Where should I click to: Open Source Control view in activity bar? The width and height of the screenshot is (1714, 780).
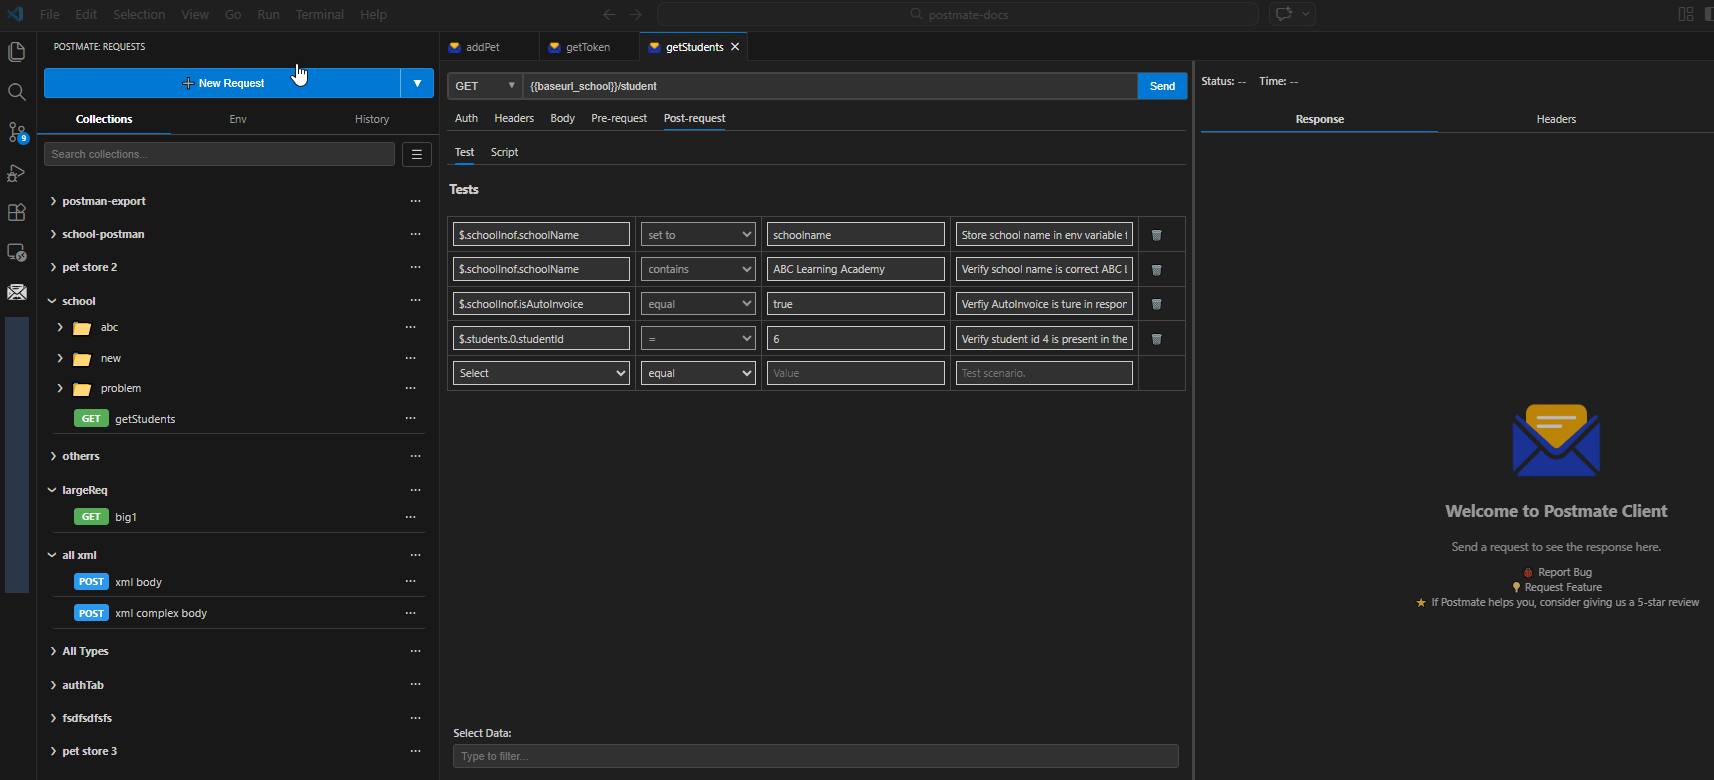17,132
